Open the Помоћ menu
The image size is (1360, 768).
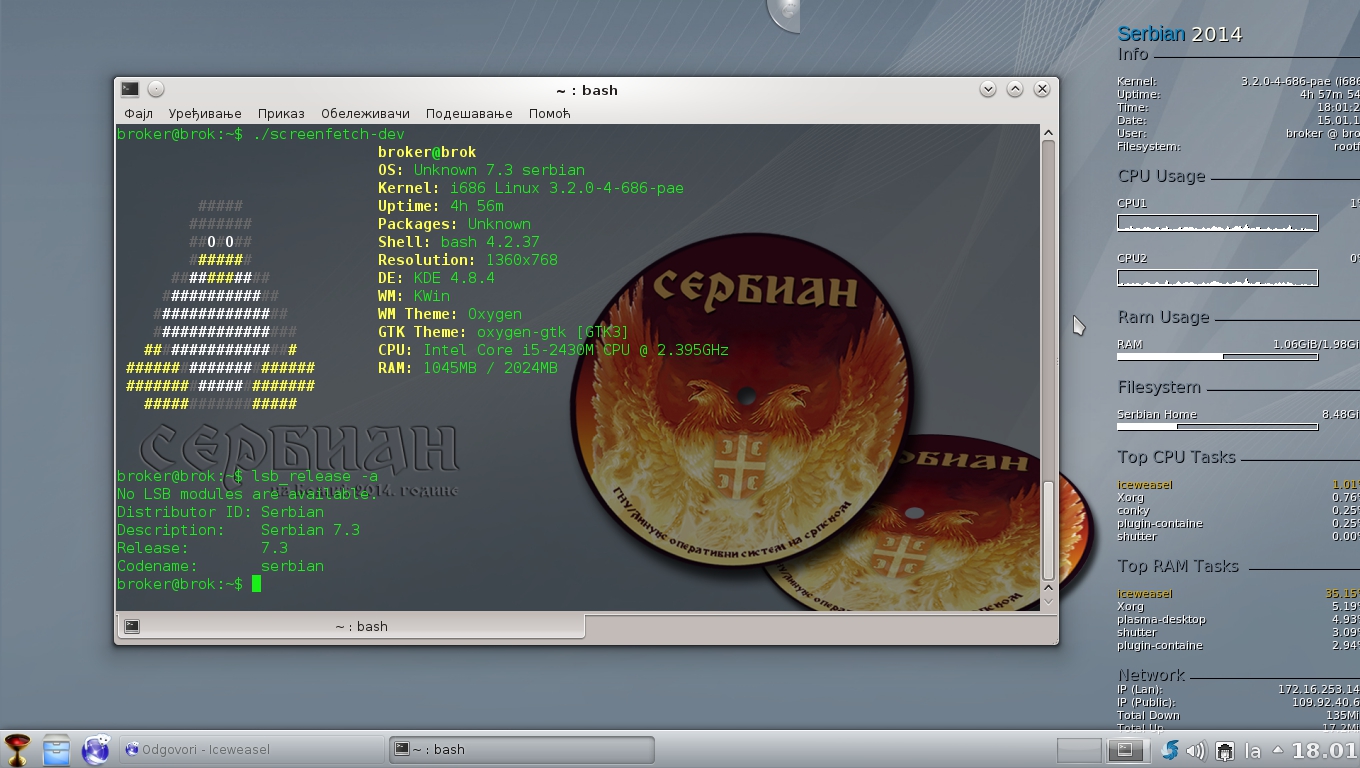549,114
